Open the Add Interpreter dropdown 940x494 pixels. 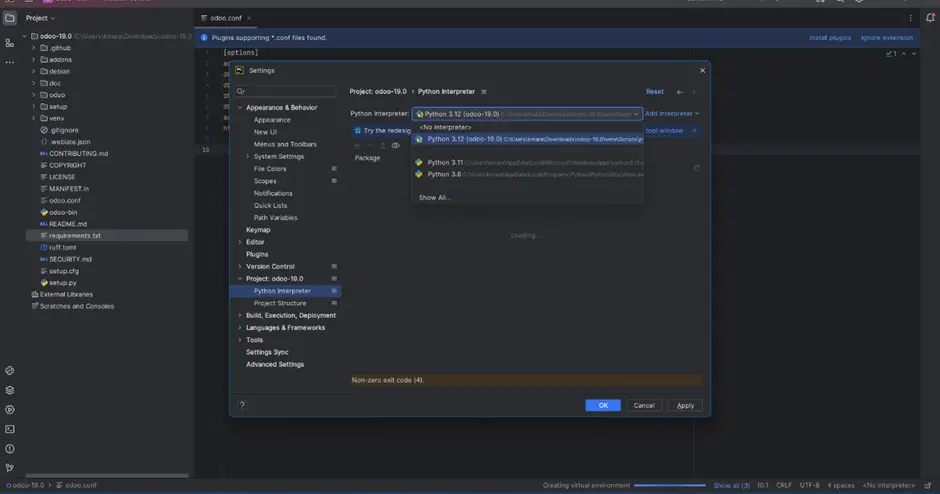(672, 113)
